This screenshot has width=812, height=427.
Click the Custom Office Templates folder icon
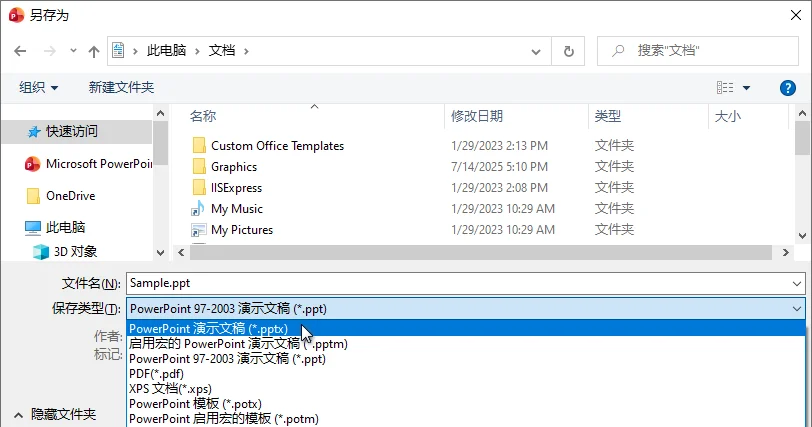(x=199, y=145)
